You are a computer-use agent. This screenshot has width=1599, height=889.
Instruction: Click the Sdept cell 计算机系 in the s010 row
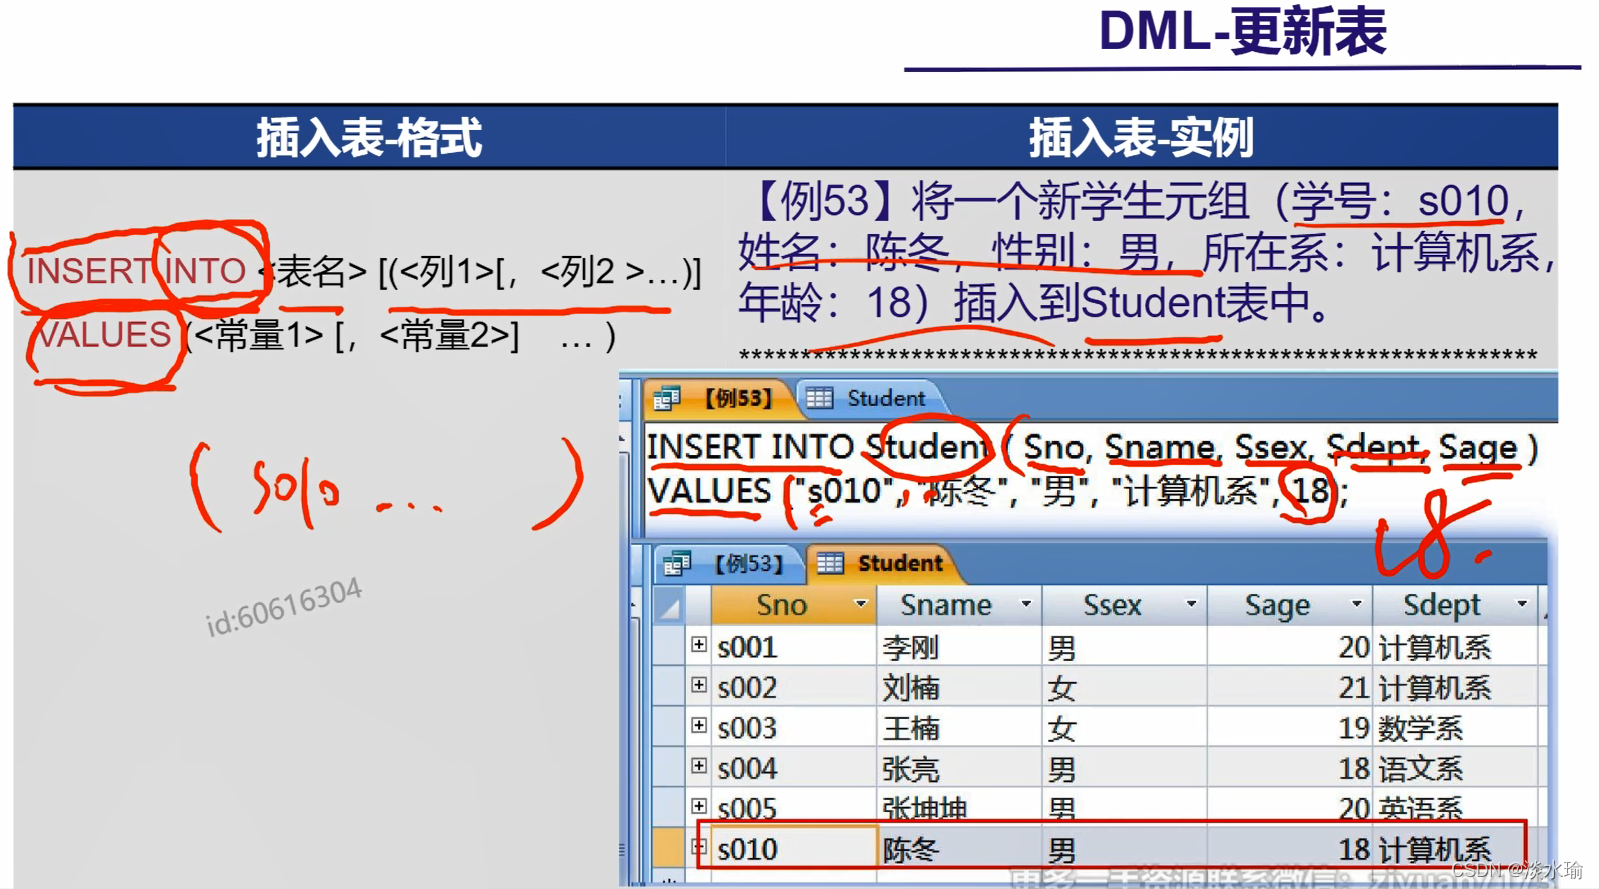pos(1455,849)
